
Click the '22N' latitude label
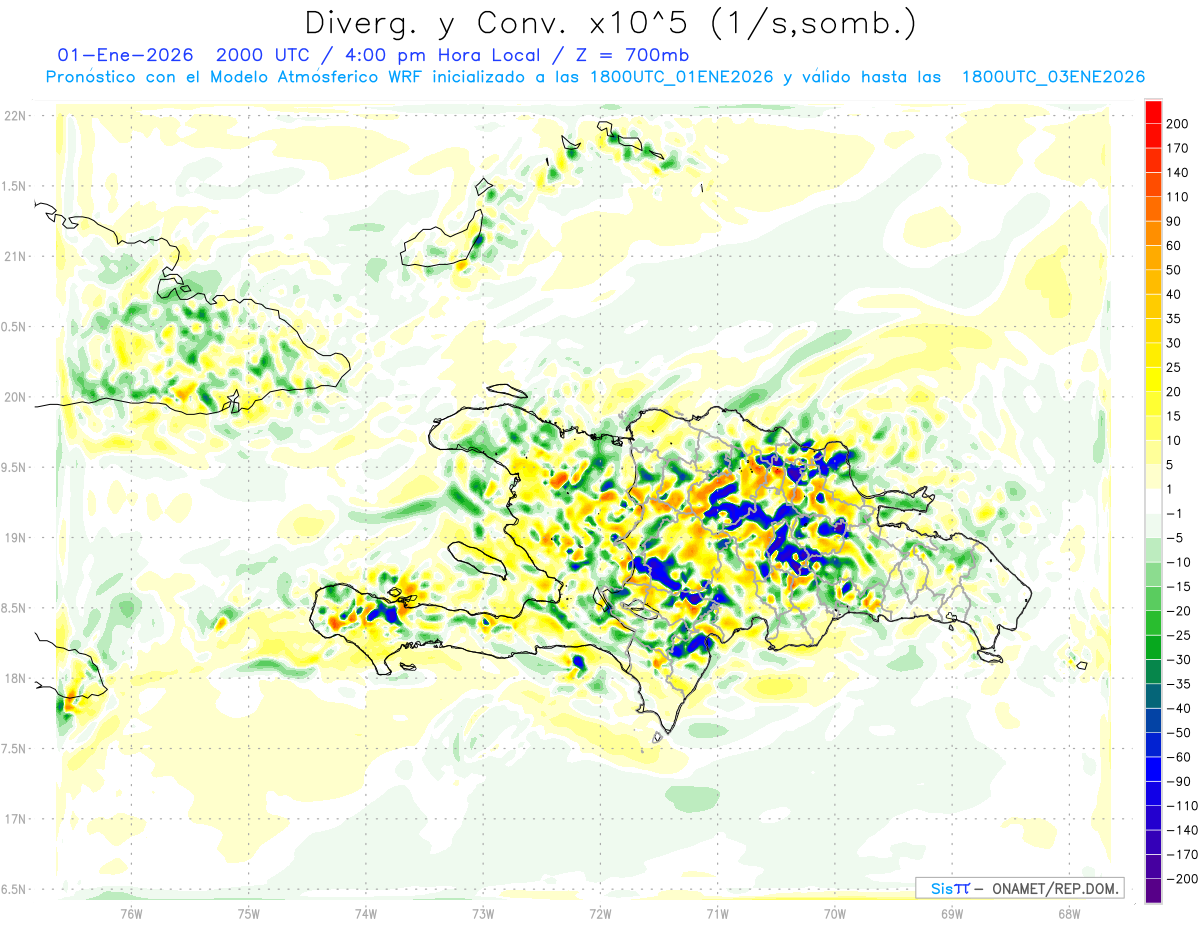coord(16,116)
